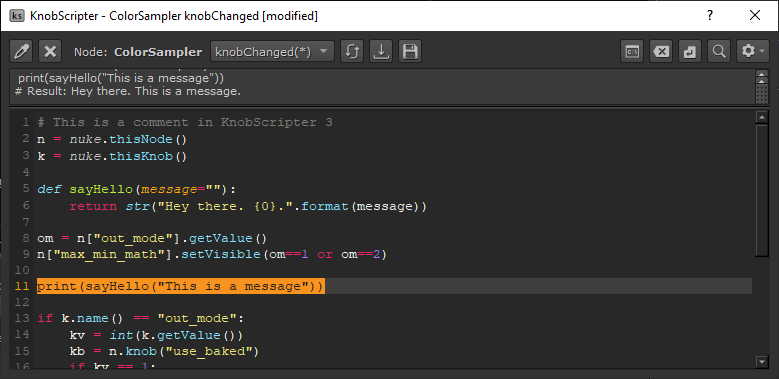Click the console scroll up arrow
This screenshot has height=379, width=779.
pyautogui.click(x=762, y=73)
